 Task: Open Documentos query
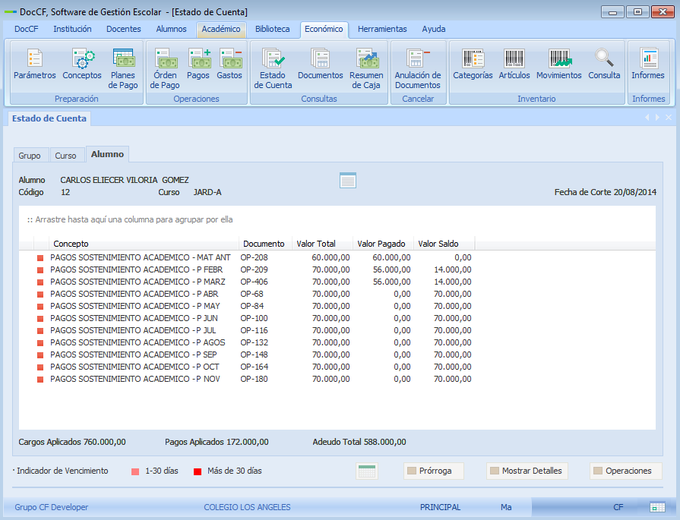pyautogui.click(x=320, y=64)
